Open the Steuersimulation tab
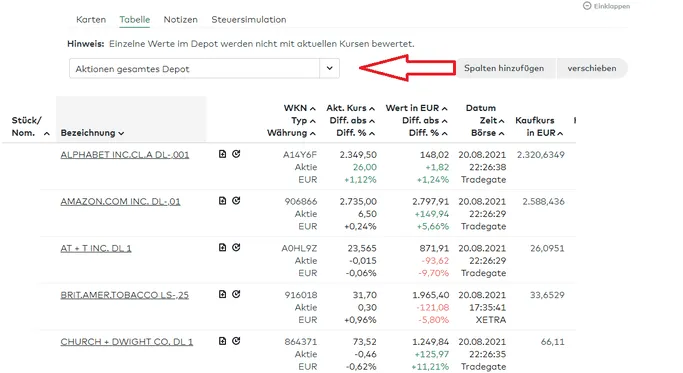This screenshot has width=683, height=373. pyautogui.click(x=249, y=20)
